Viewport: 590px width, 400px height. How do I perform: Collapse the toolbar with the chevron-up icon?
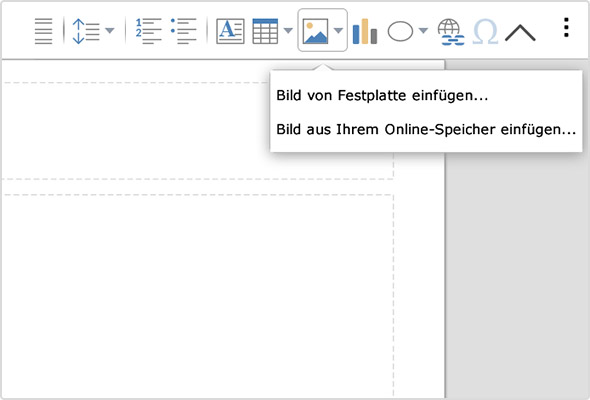coord(520,33)
